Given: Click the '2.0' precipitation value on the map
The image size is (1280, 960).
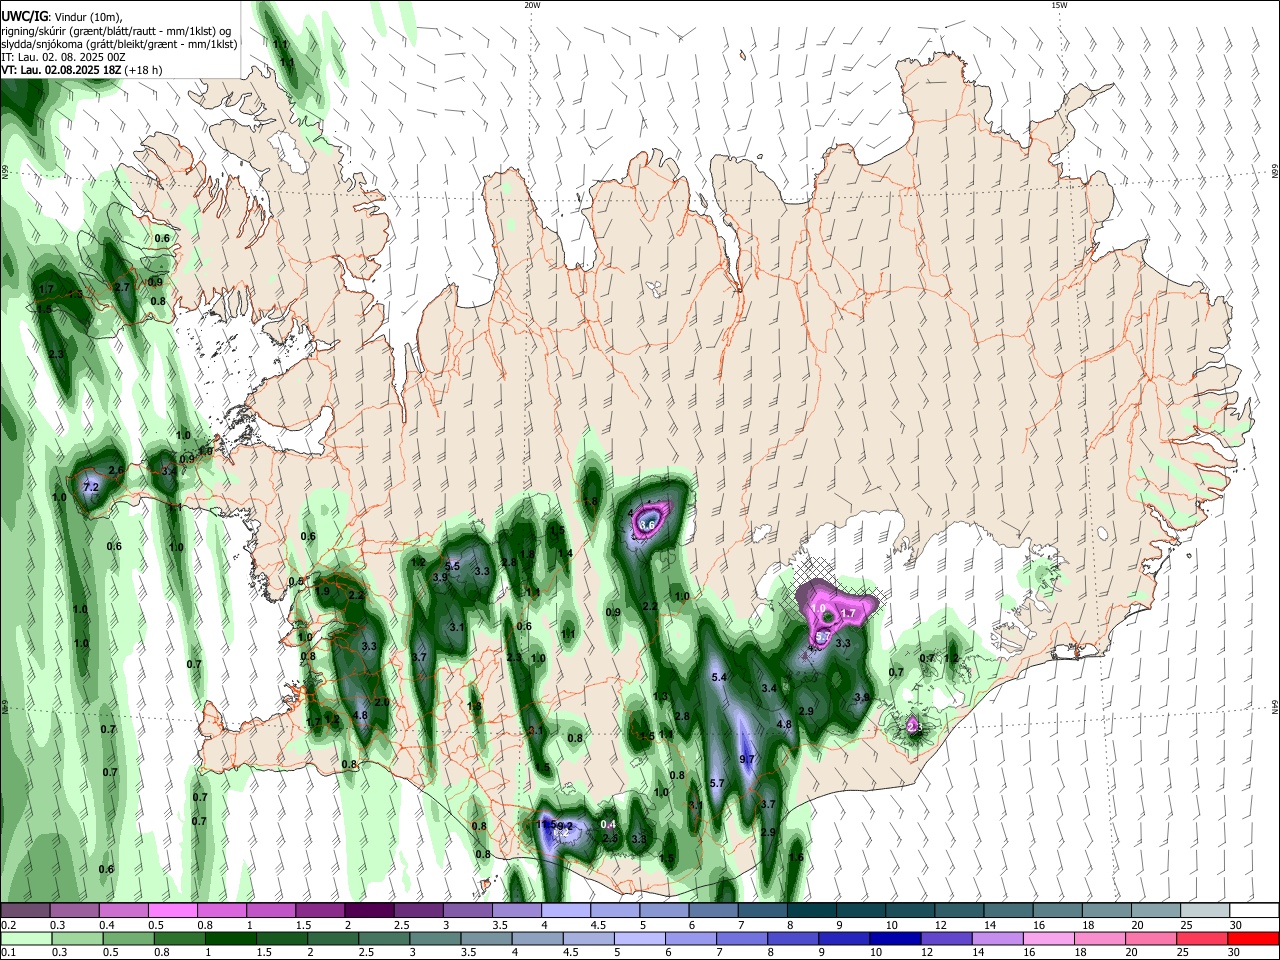Looking at the screenshot, I should (x=381, y=702).
